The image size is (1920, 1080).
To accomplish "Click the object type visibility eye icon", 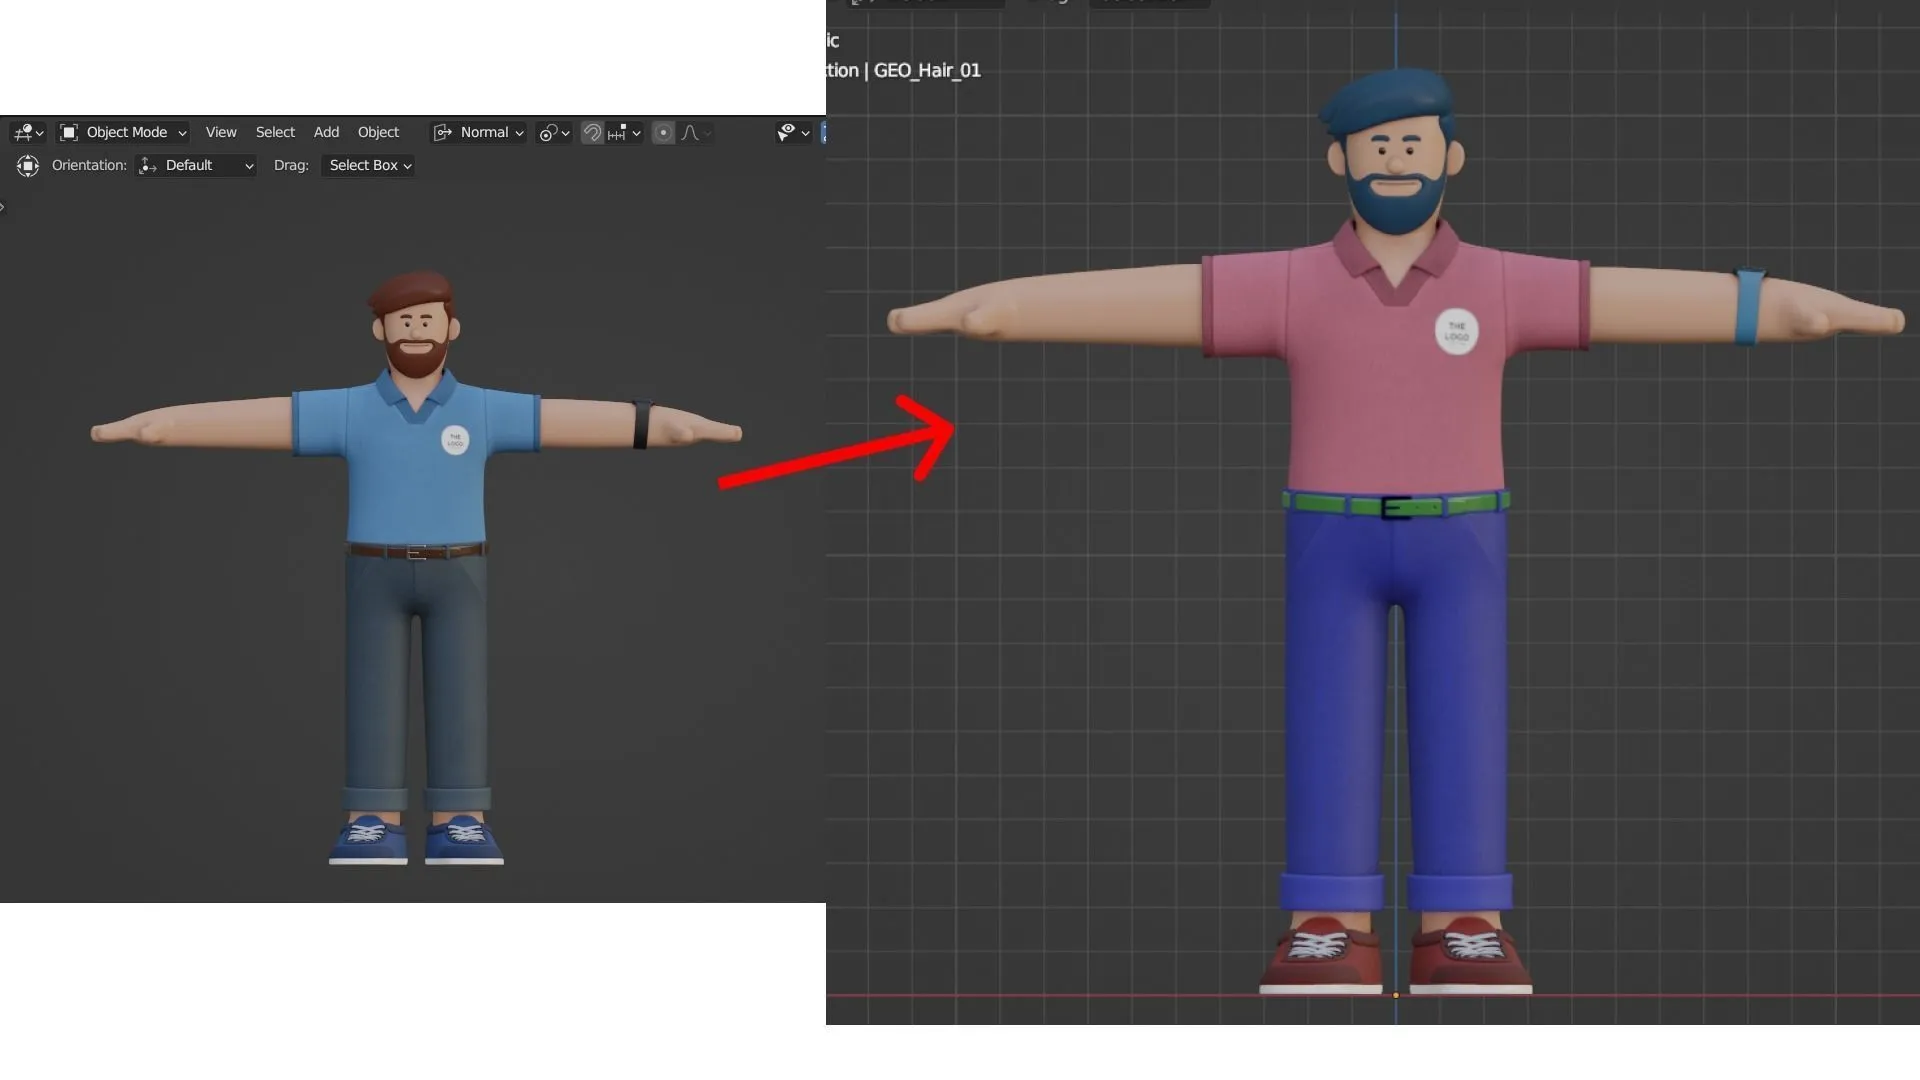I will coord(788,131).
